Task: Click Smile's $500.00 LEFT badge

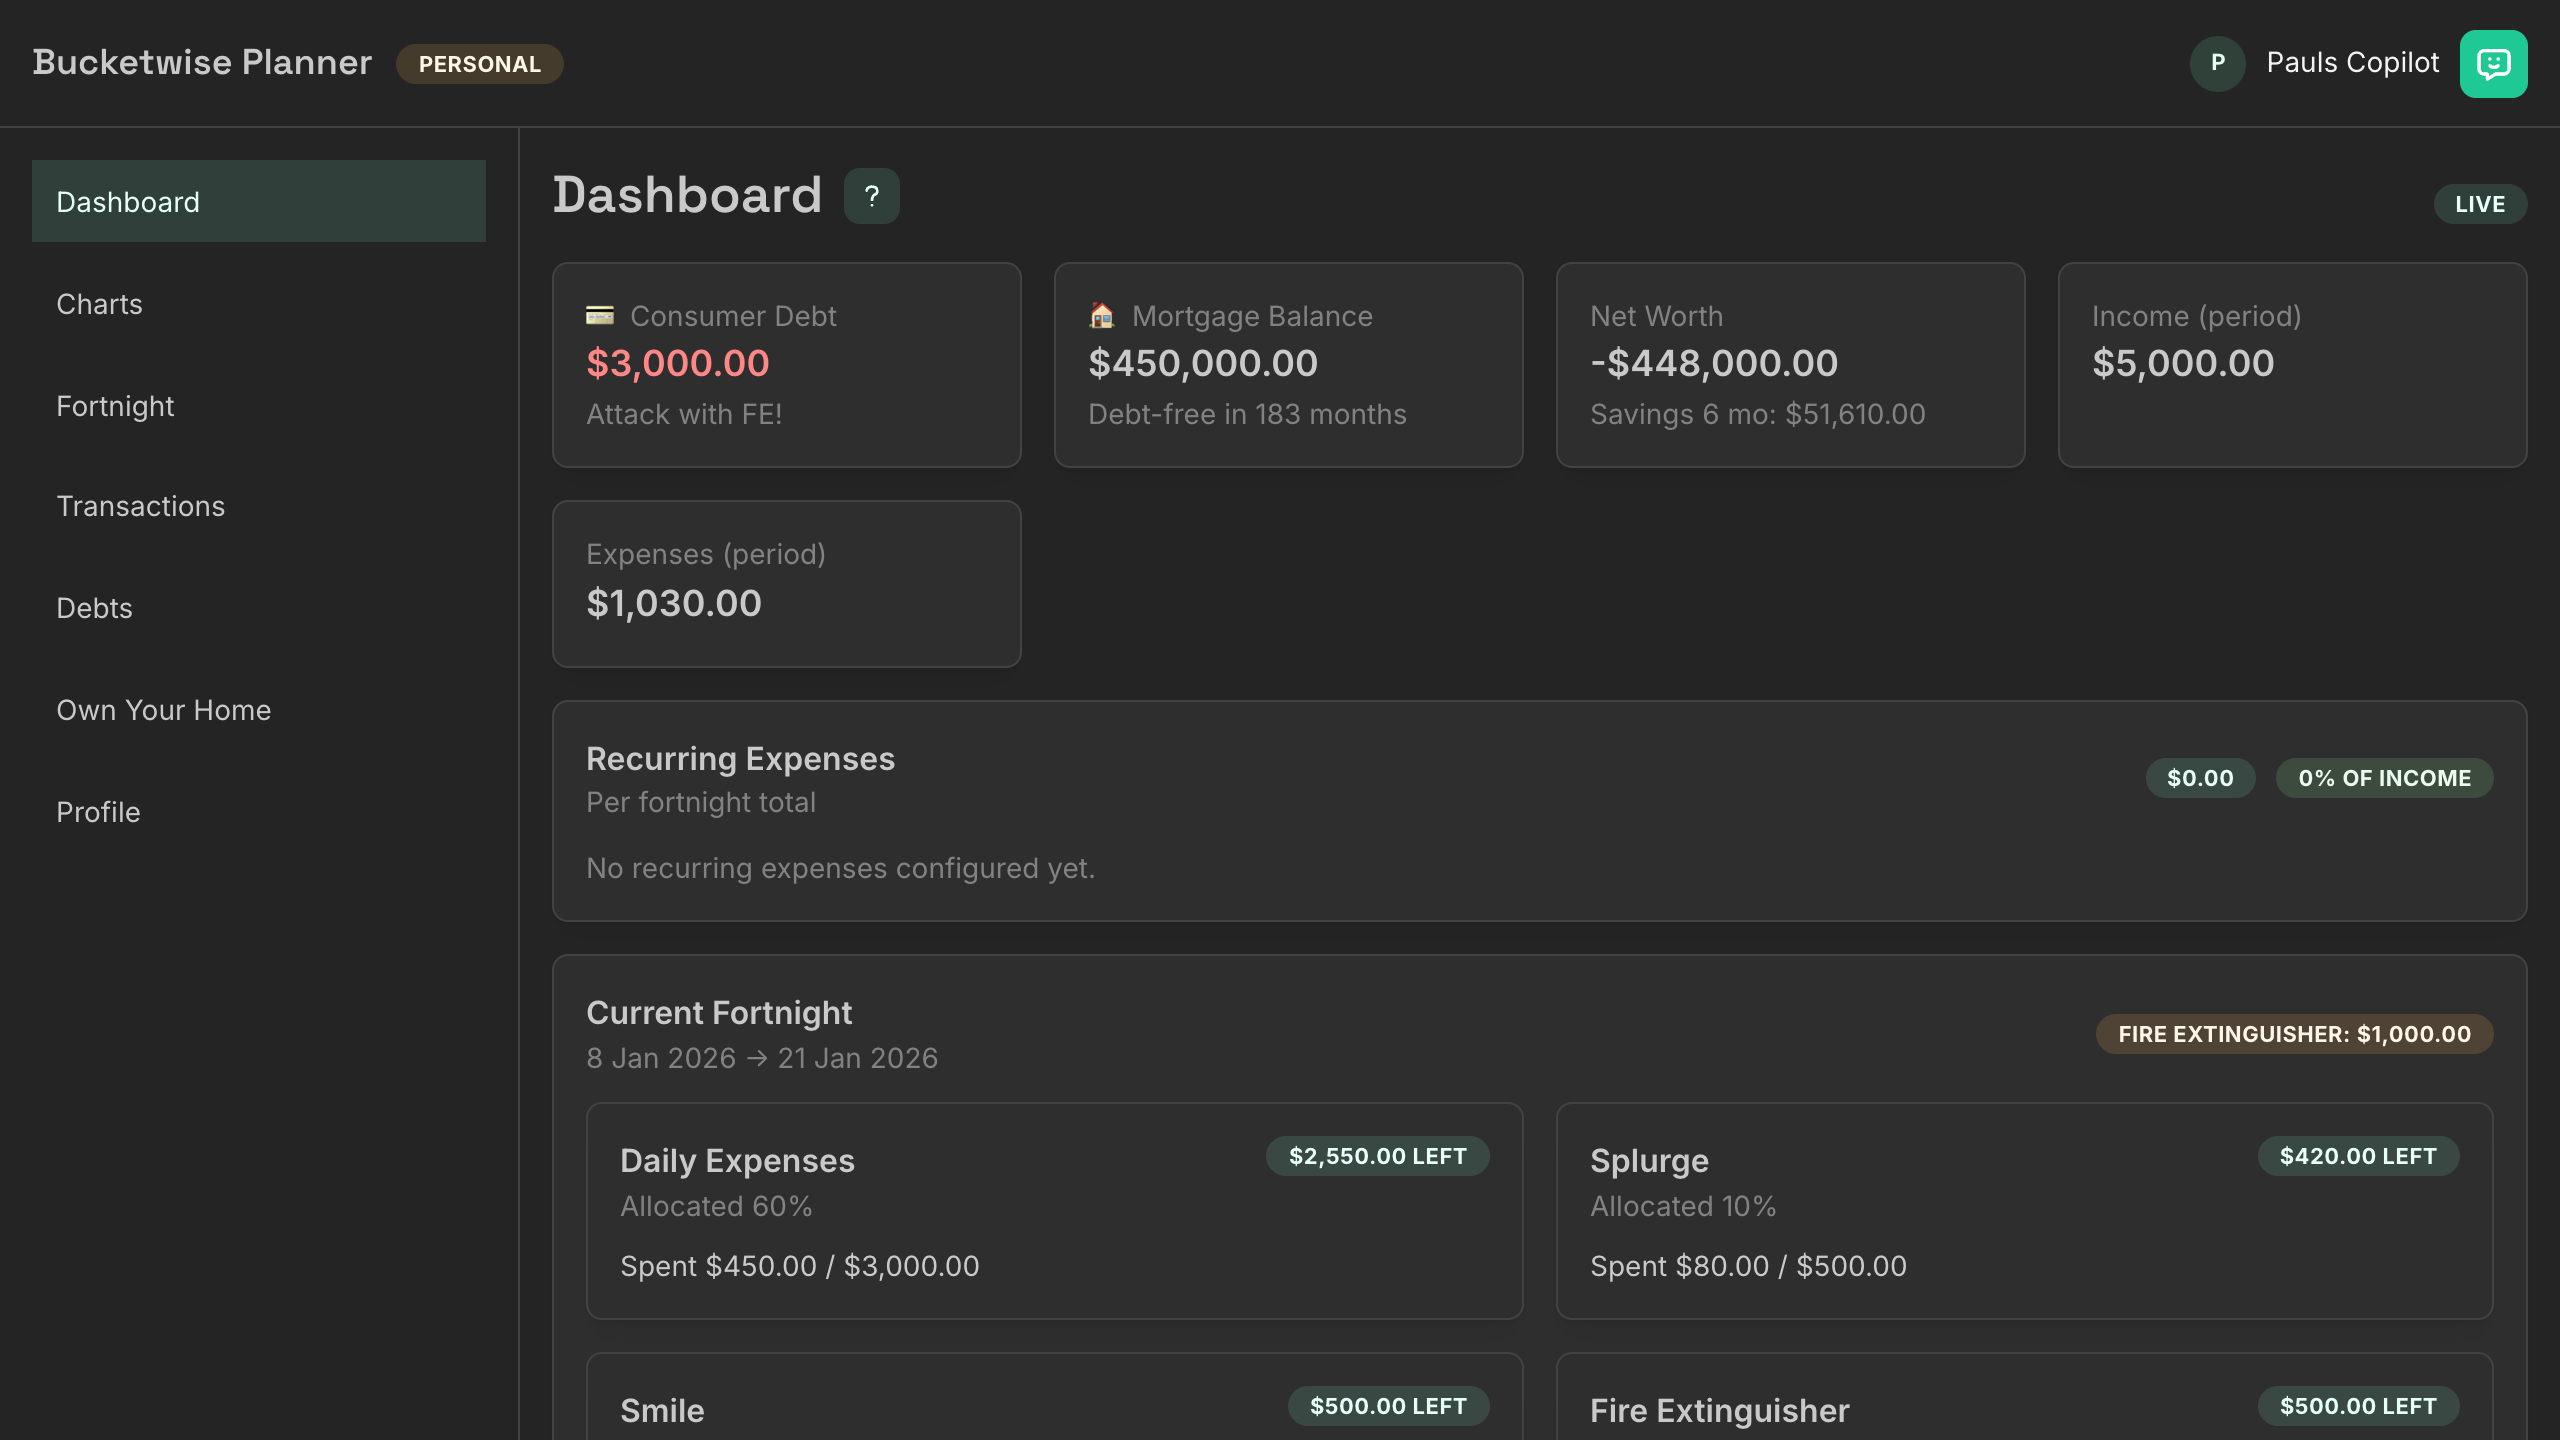Action: [x=1388, y=1406]
